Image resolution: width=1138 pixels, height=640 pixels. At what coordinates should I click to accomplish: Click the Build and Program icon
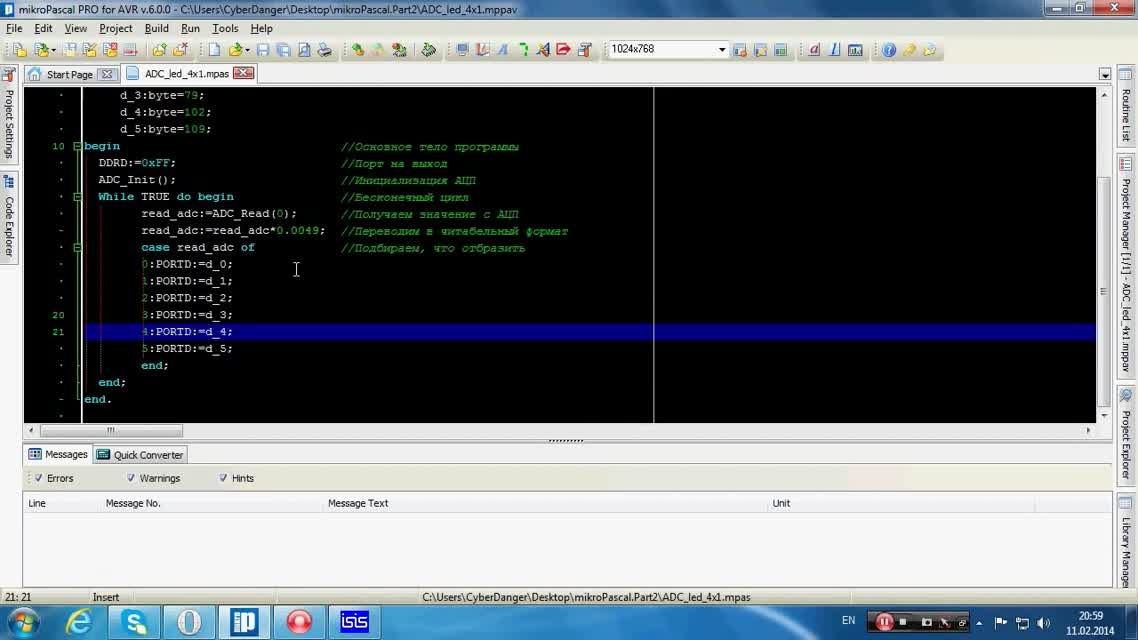click(399, 49)
